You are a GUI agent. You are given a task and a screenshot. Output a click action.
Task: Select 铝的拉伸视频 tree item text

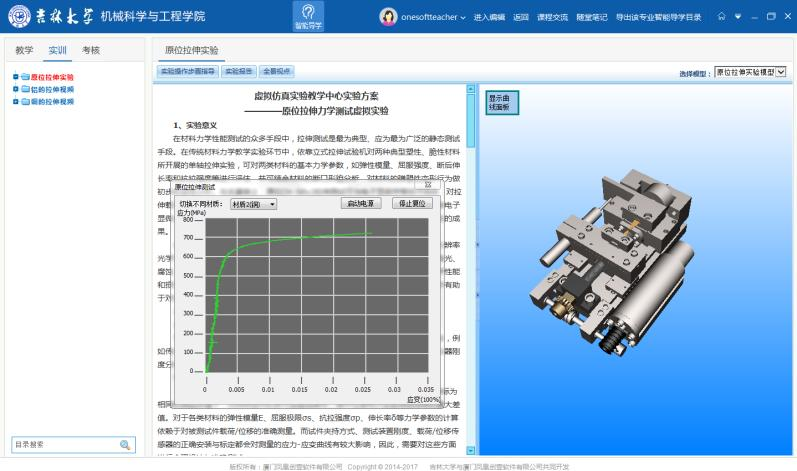pyautogui.click(x=52, y=89)
